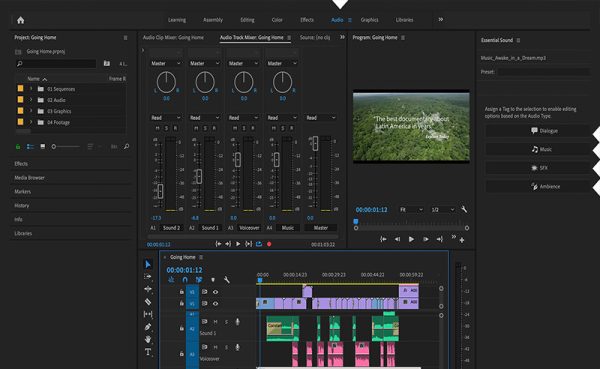The image size is (600, 369).
Task: Switch Project panel to icon view
Action: point(42,147)
